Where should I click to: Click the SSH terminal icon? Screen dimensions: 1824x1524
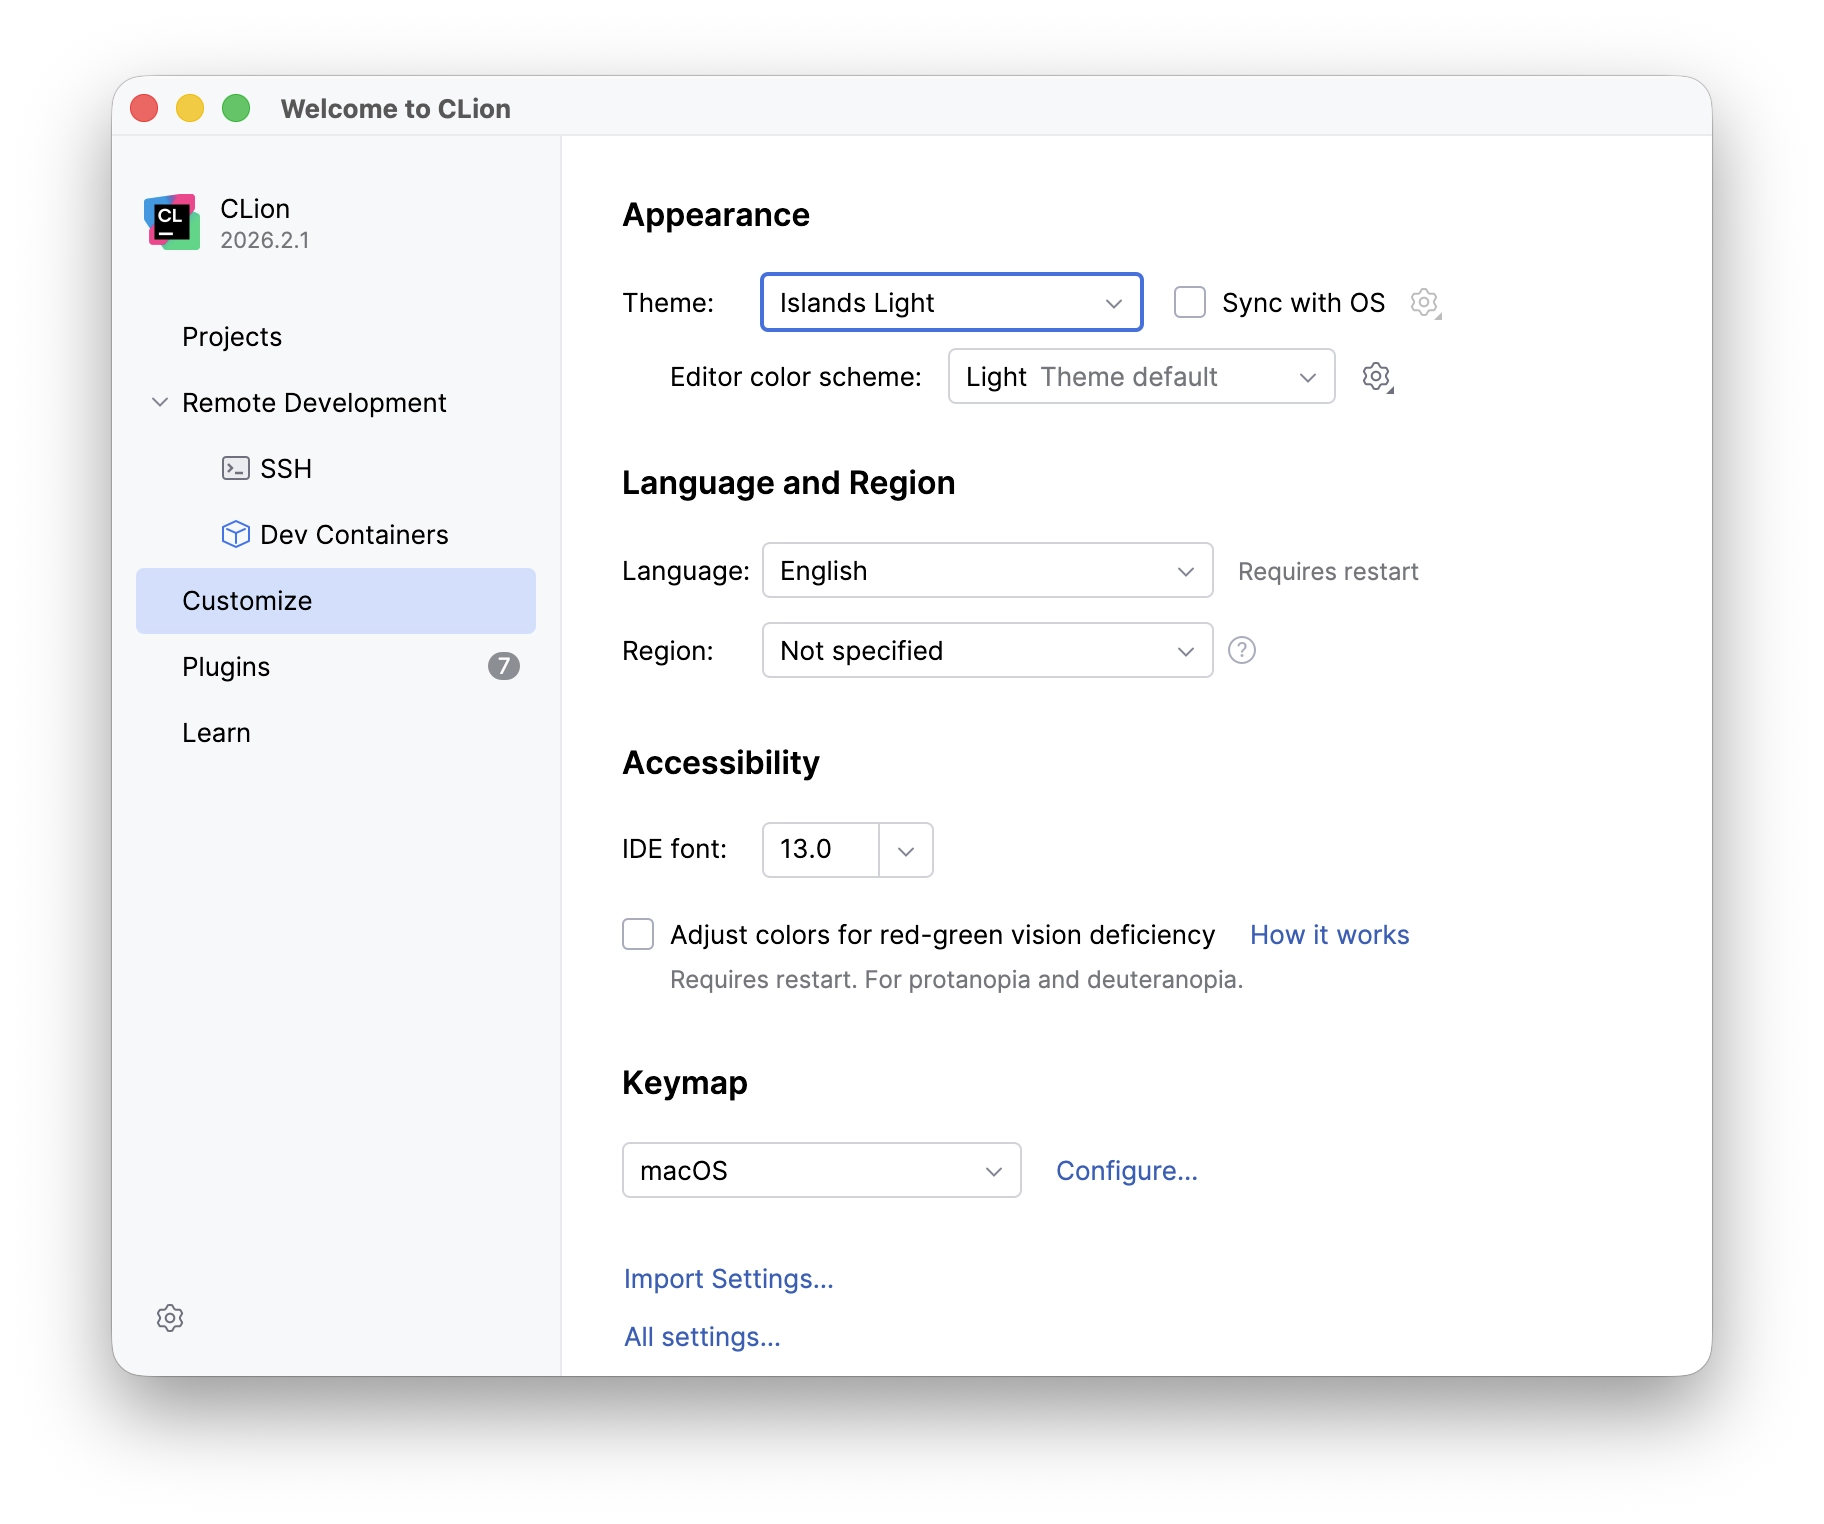coord(236,468)
